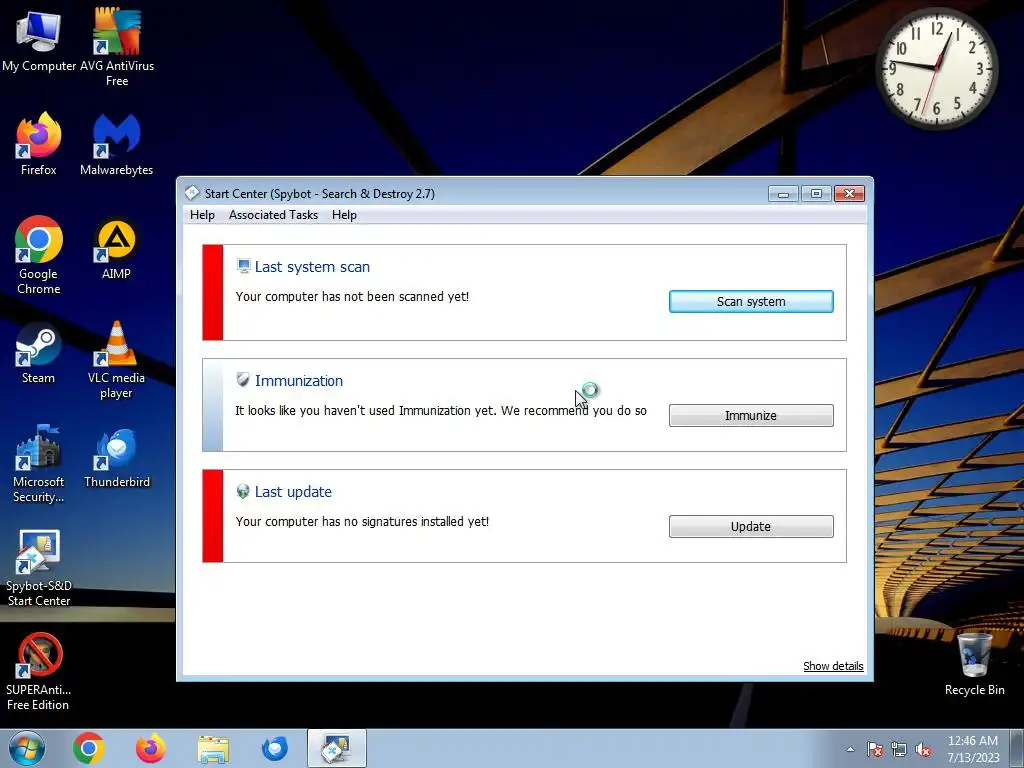
Task: Open the Associated Tasks menu
Action: coord(273,215)
